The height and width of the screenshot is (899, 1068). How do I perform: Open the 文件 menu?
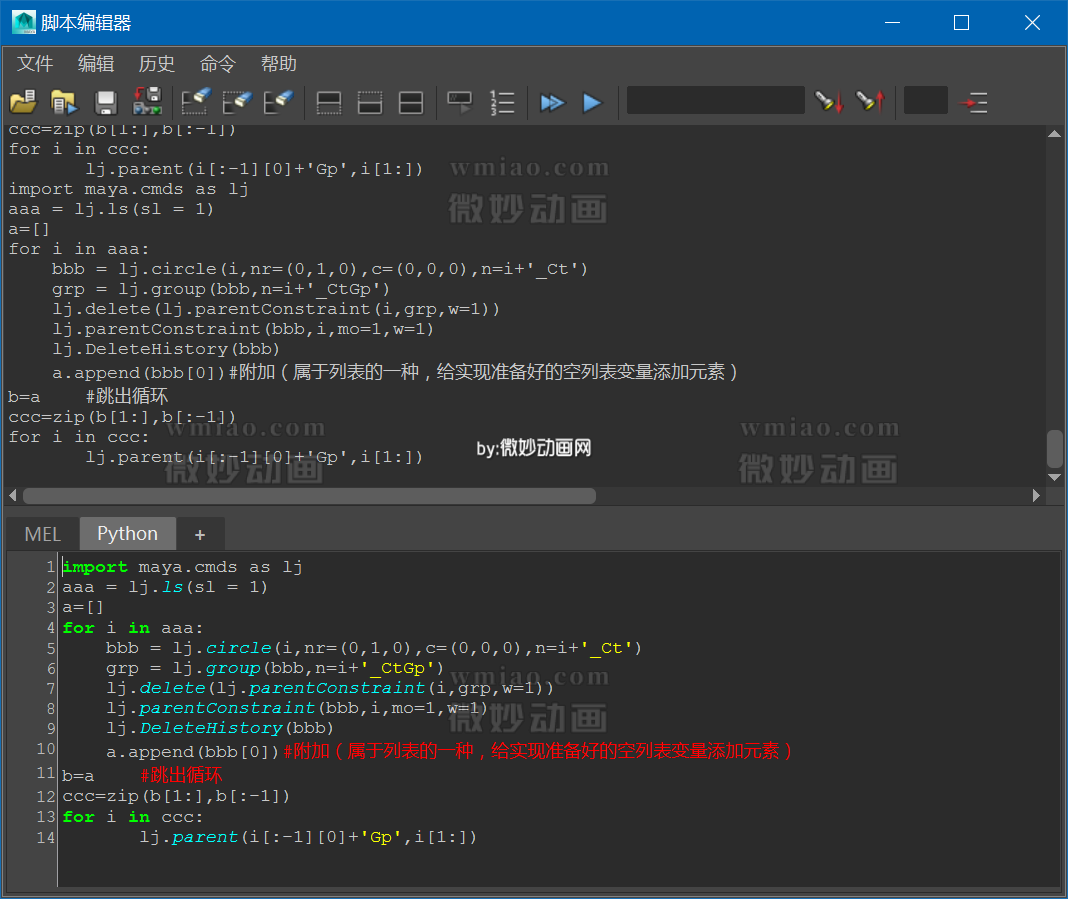coord(35,64)
